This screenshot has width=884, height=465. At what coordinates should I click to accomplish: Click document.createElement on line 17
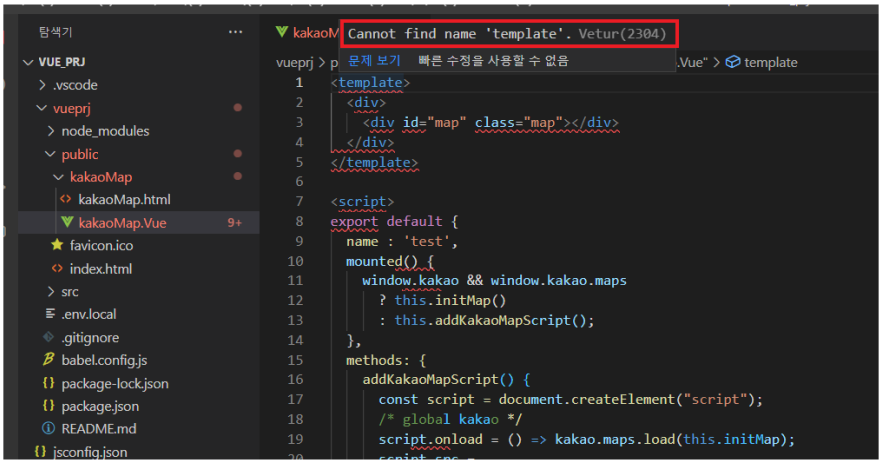[587, 400]
